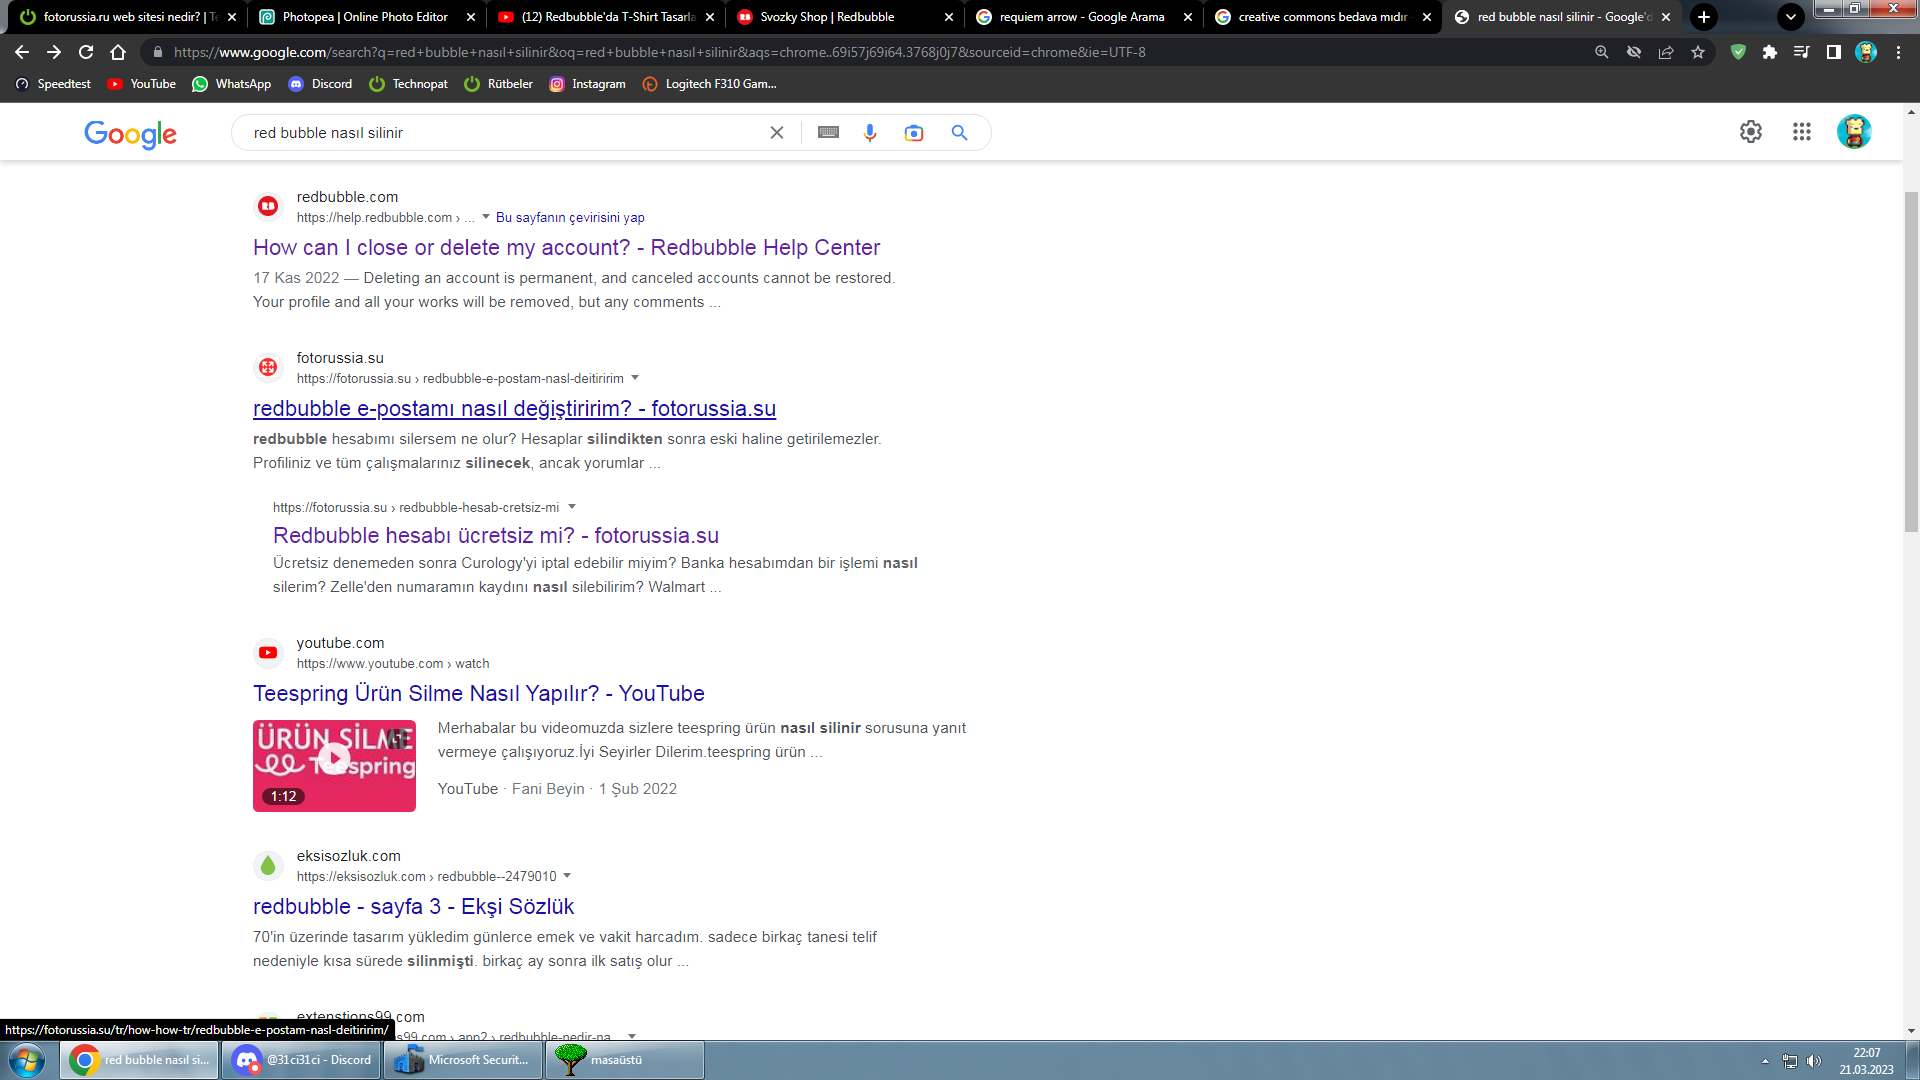This screenshot has width=1920, height=1080.
Task: Reload the current page
Action: click(86, 52)
